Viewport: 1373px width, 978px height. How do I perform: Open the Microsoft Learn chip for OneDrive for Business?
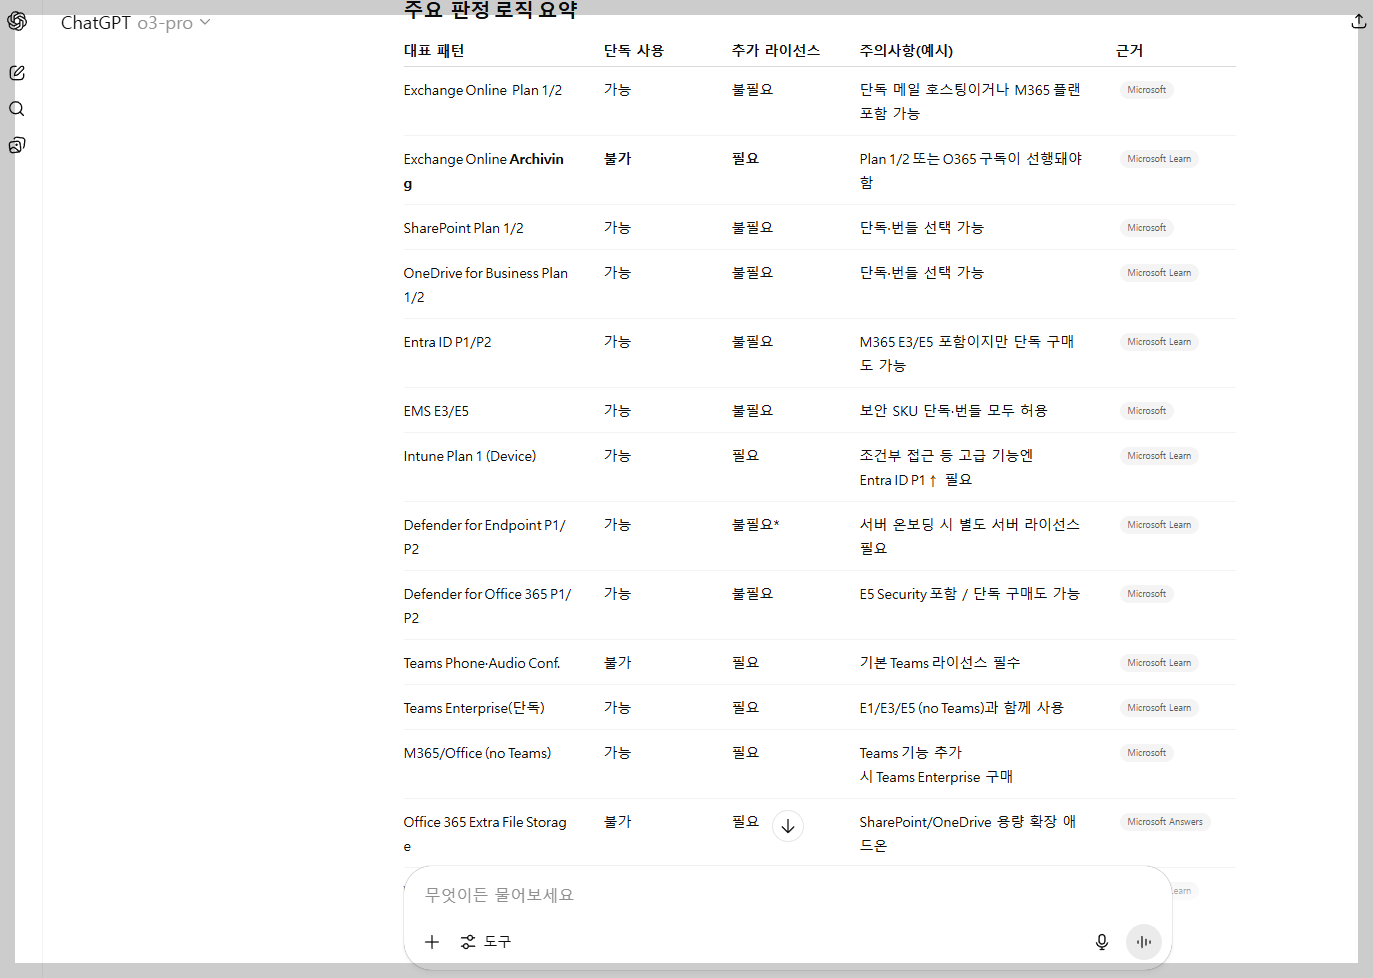pos(1159,273)
